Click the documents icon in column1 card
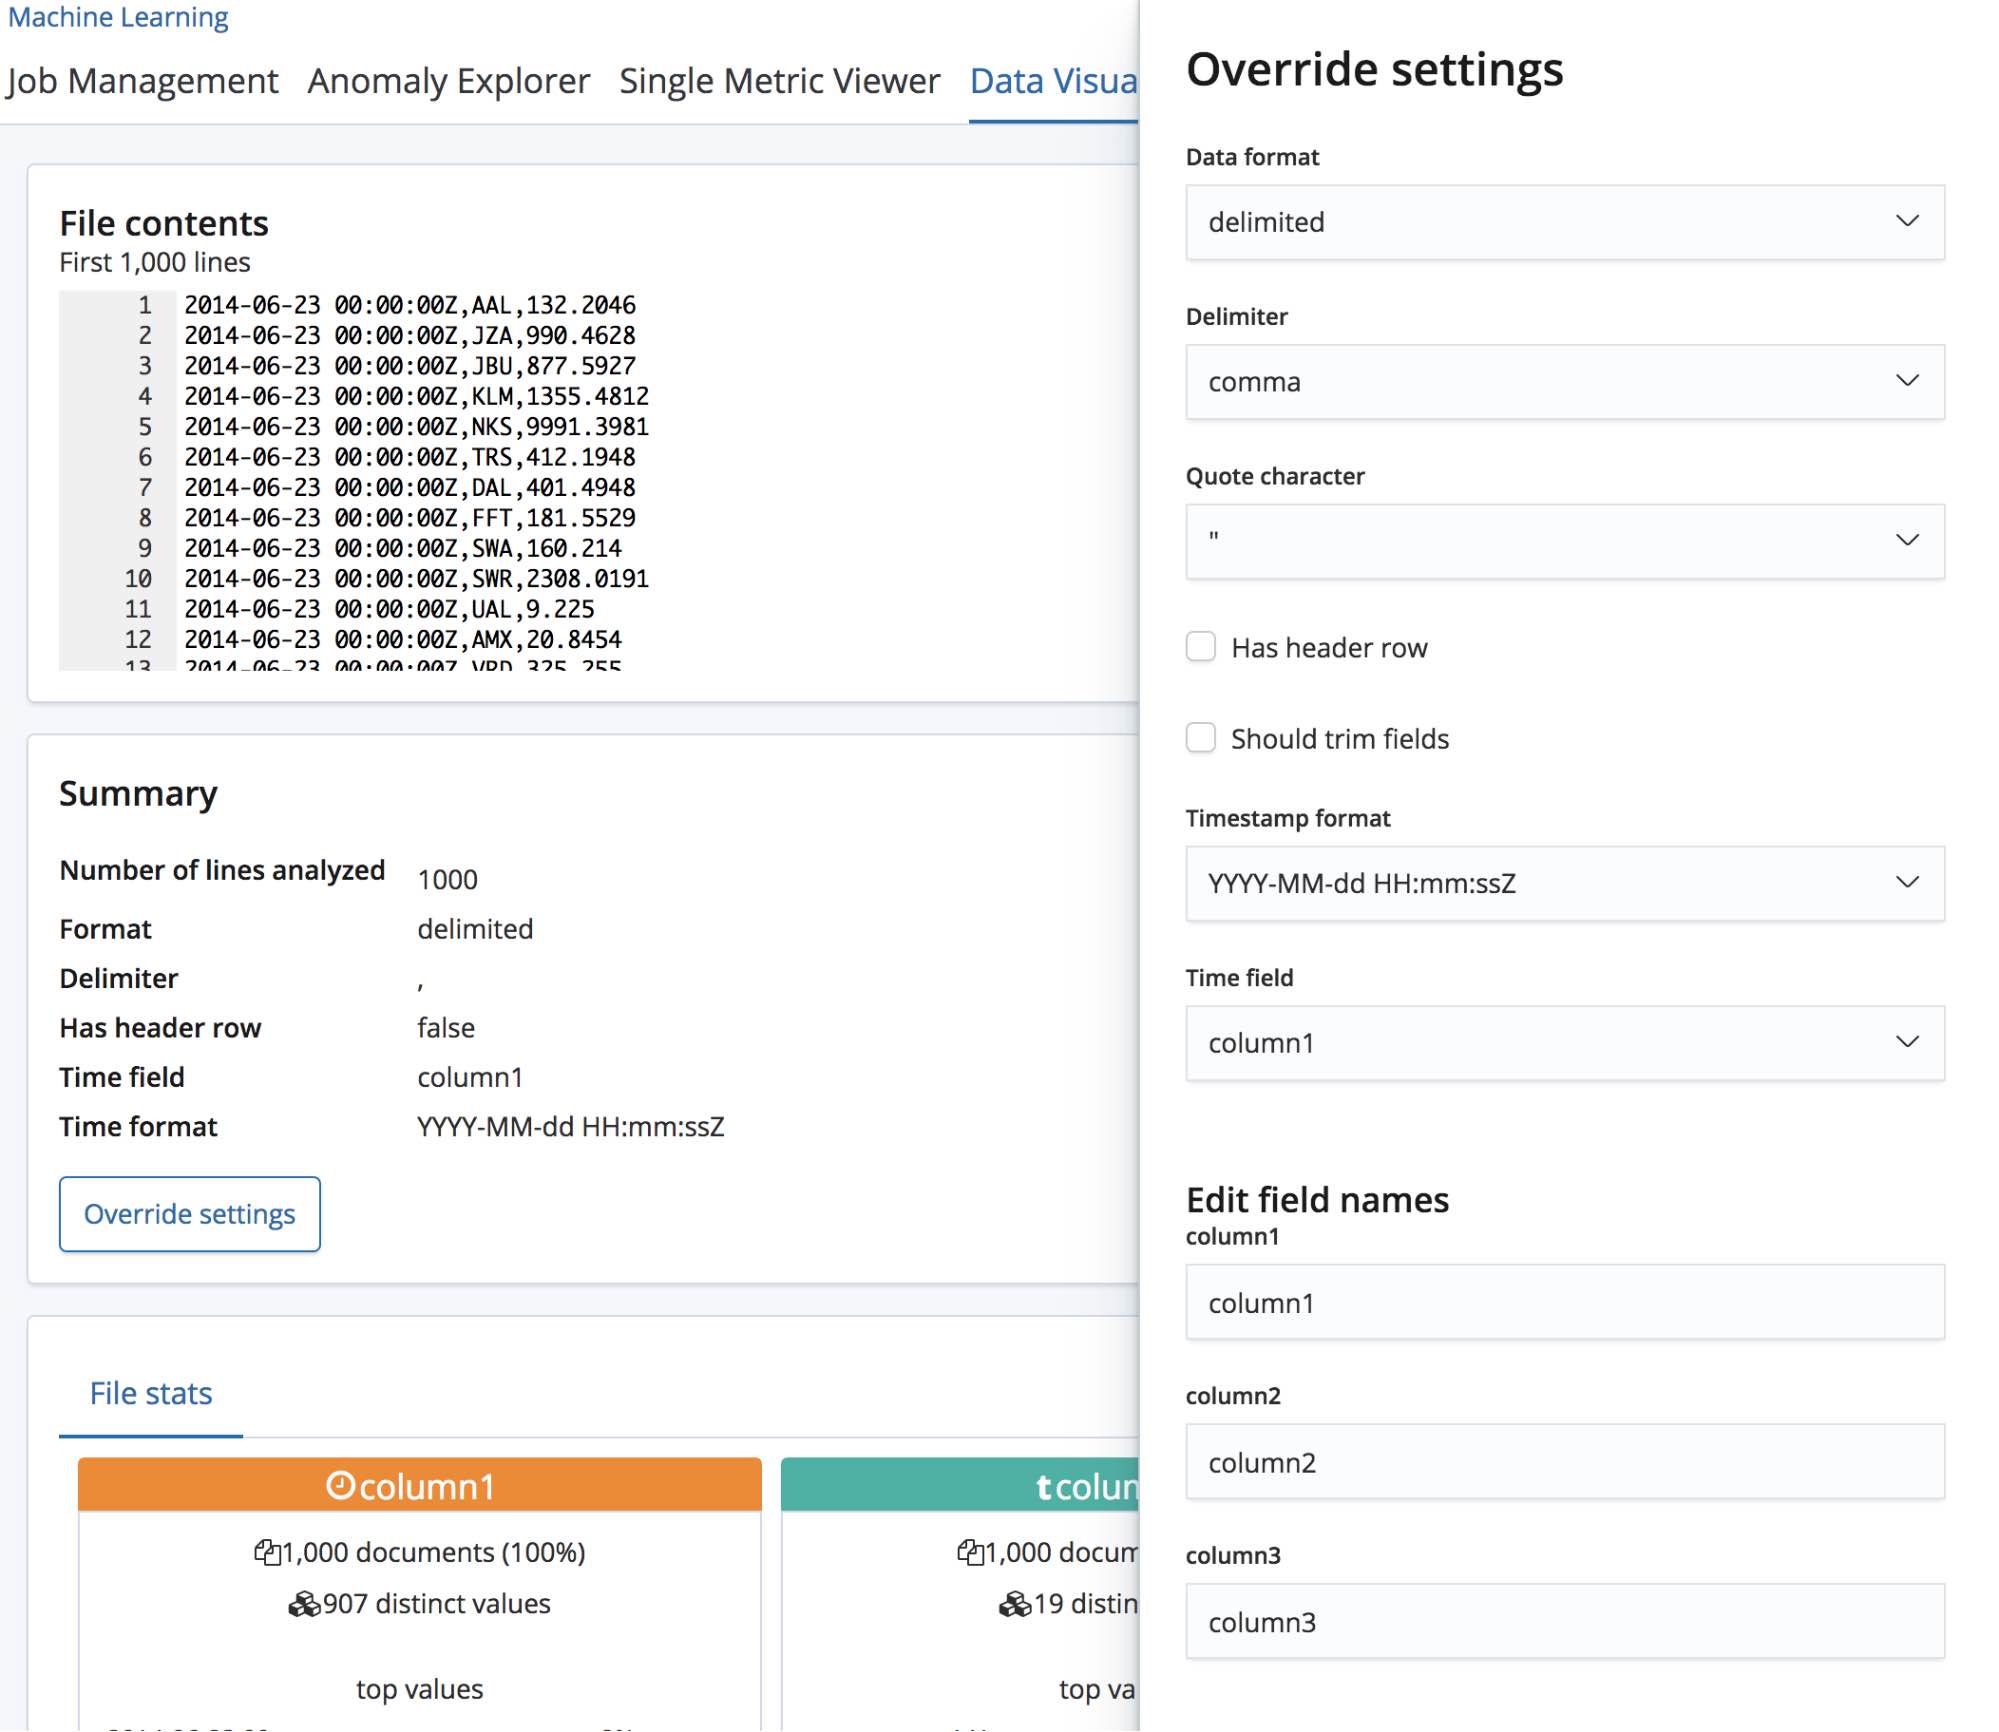Screen dimensions: 1999x1732 click(266, 1552)
